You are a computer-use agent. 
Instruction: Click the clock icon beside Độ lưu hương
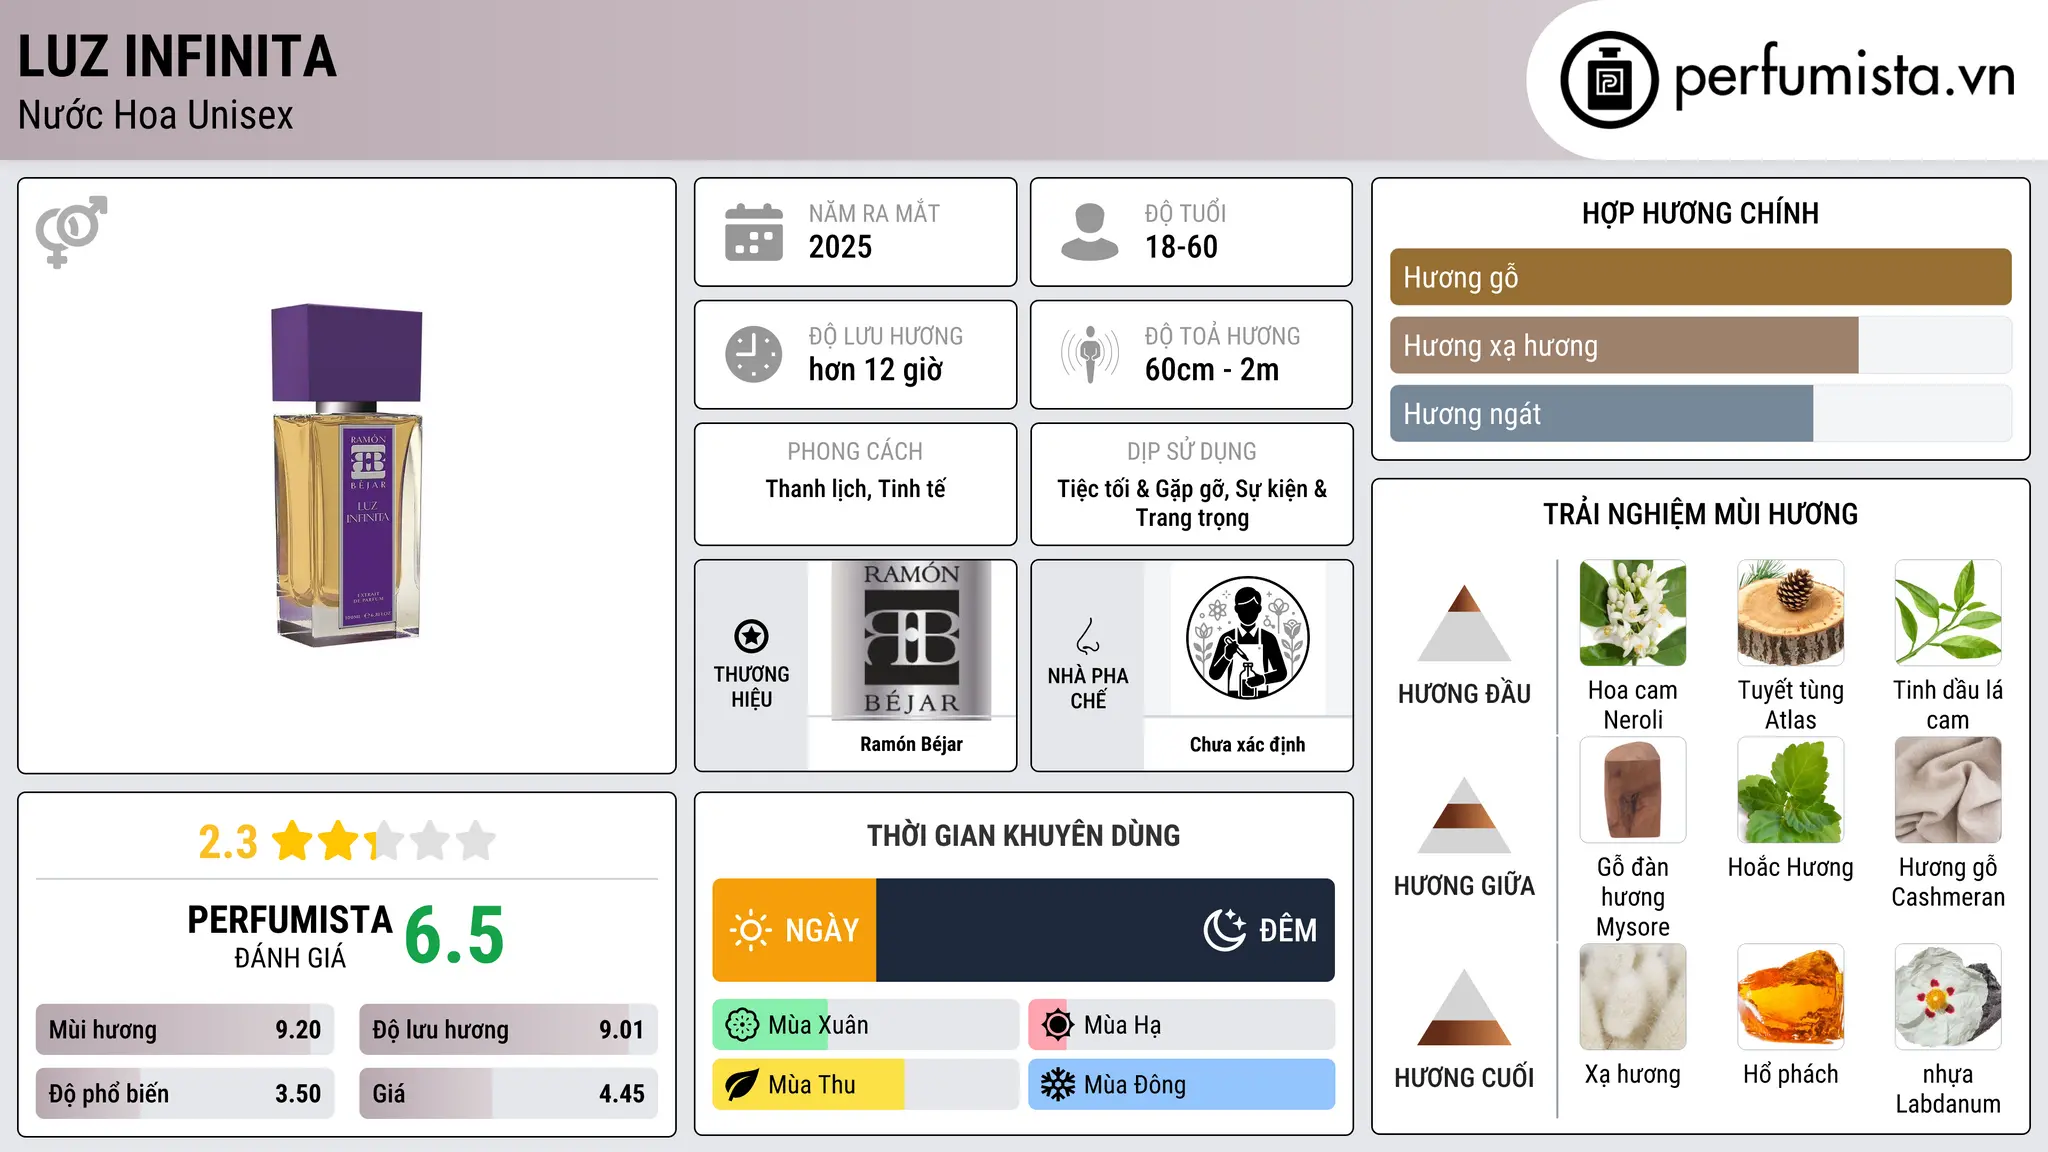(754, 354)
